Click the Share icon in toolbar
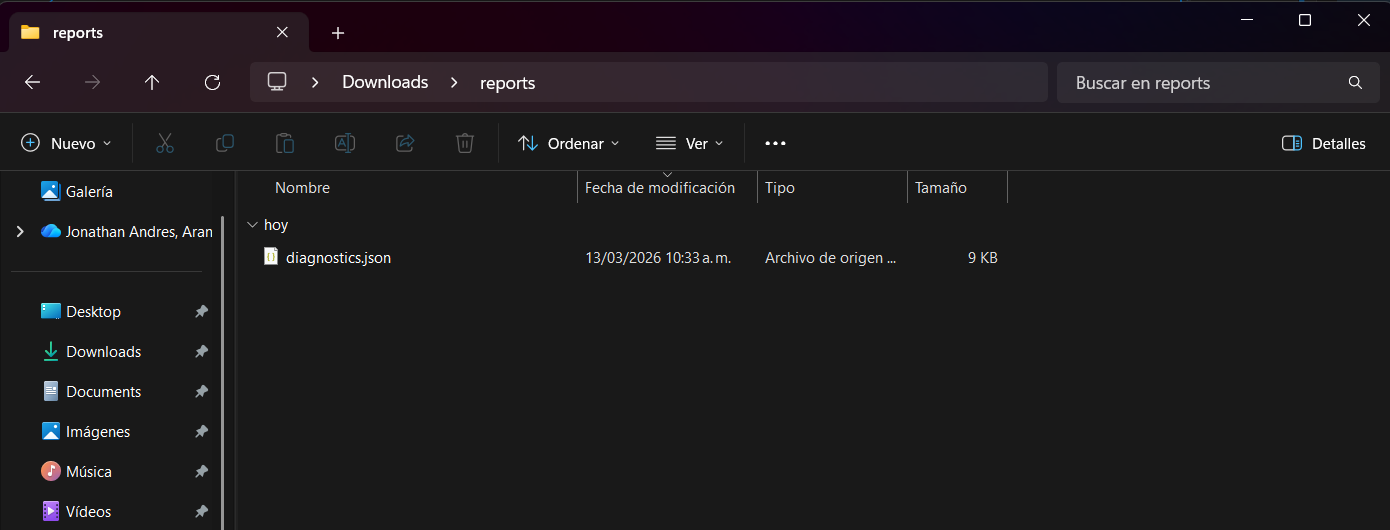This screenshot has height=530, width=1390. tap(405, 143)
